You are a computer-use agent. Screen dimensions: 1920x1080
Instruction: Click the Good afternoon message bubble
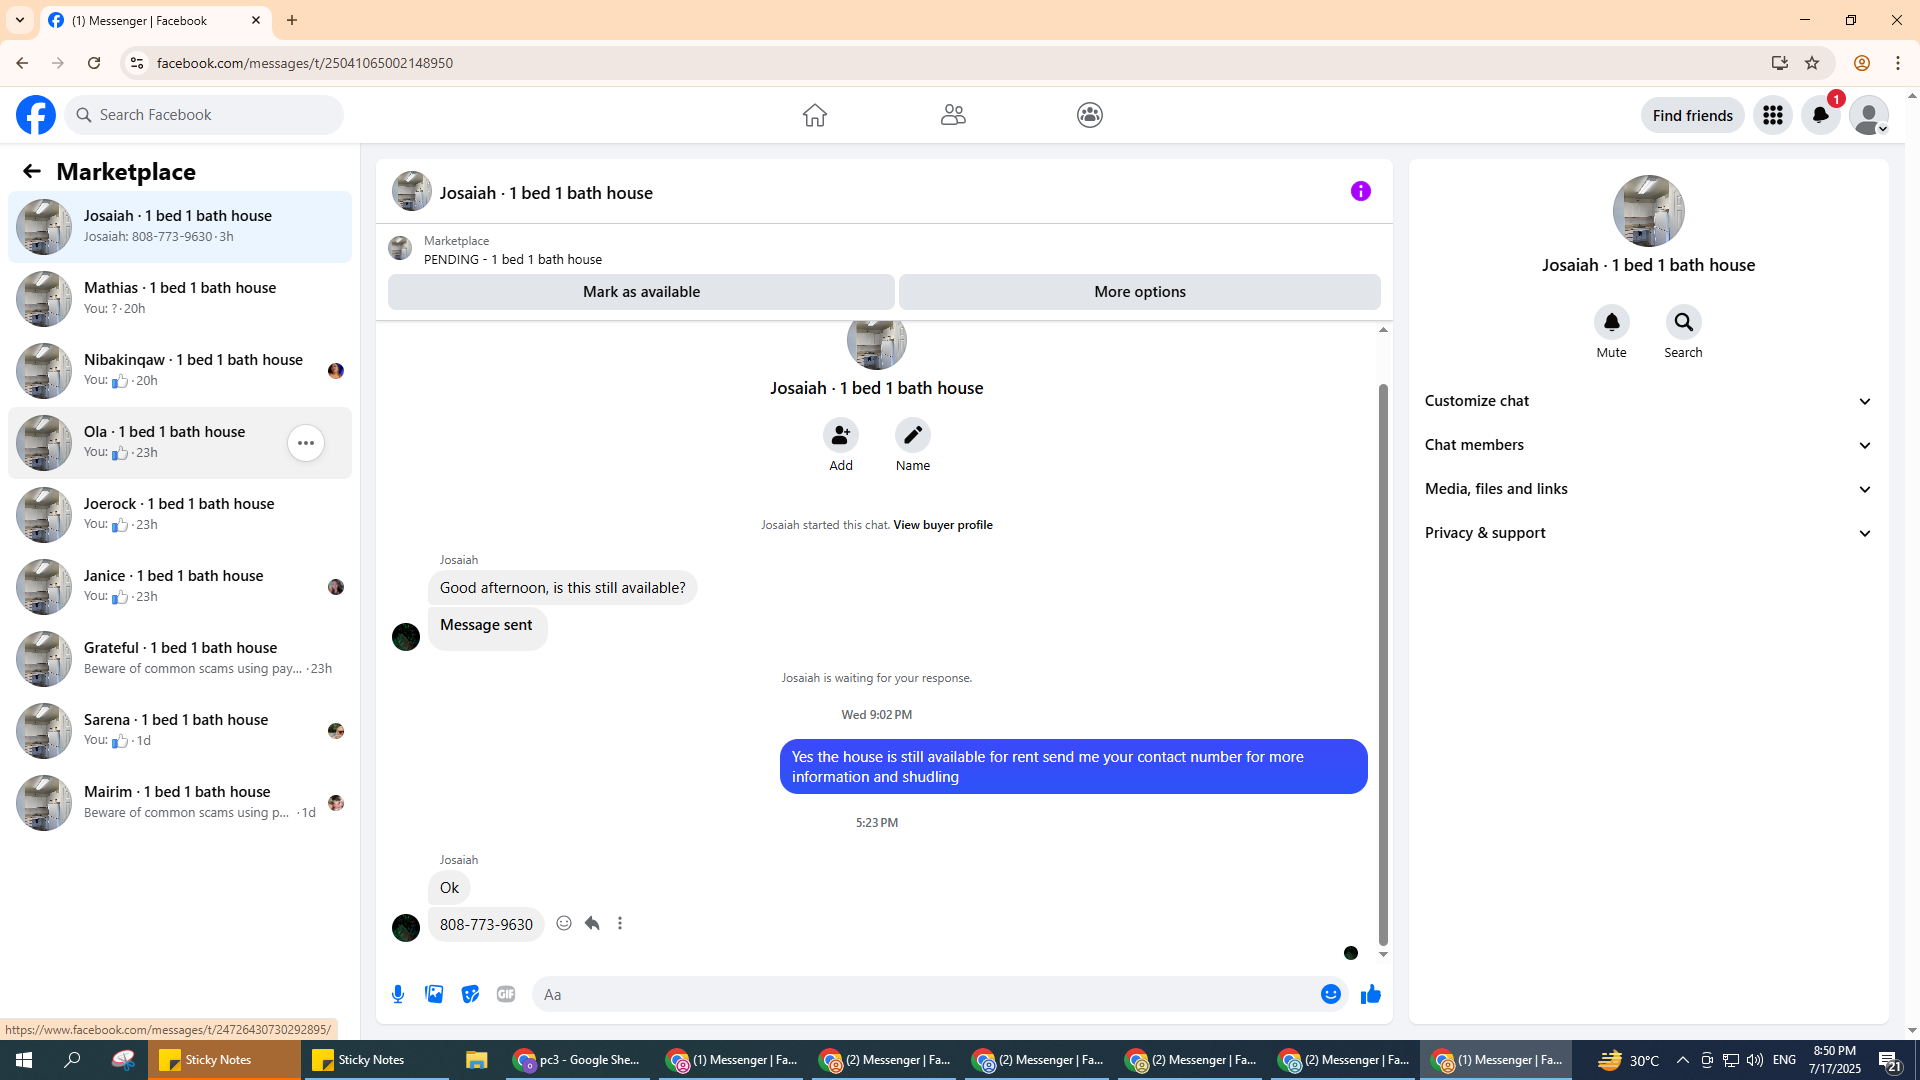coord(563,588)
